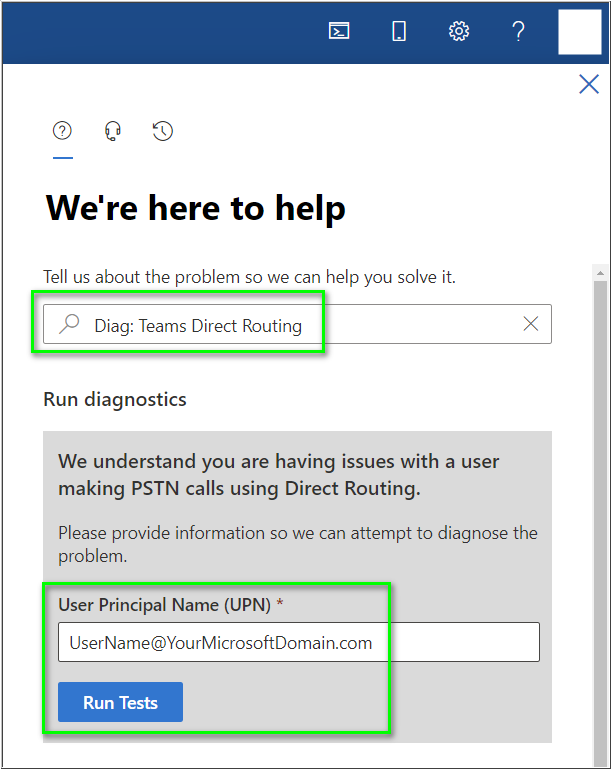Click the 'We're here to help' heading
Viewport: 611px width, 769px height.
[196, 208]
